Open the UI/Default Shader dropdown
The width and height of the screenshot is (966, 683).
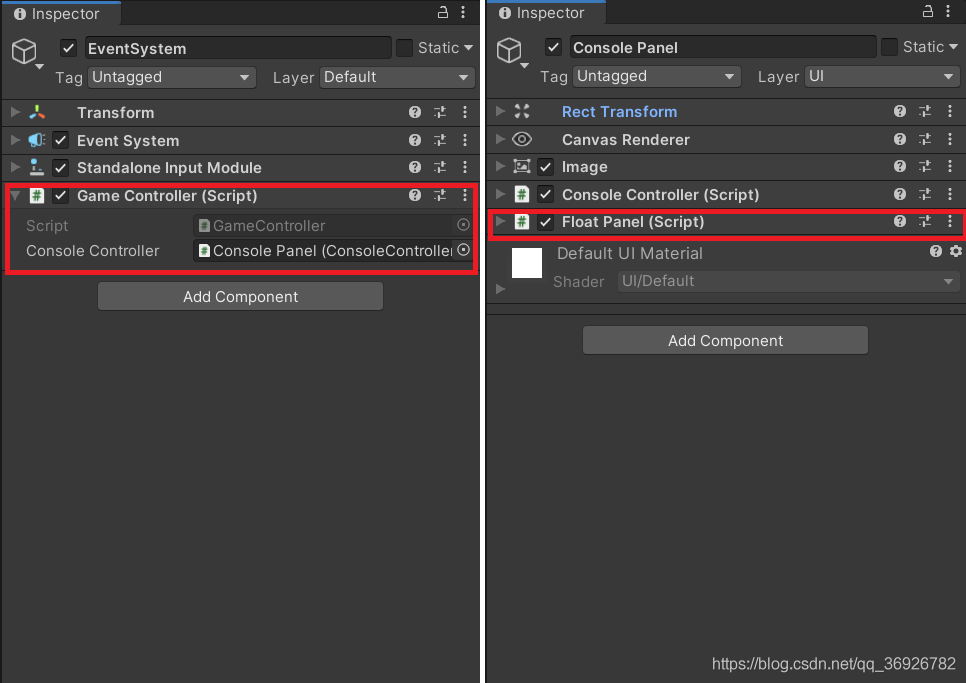pyautogui.click(x=788, y=281)
